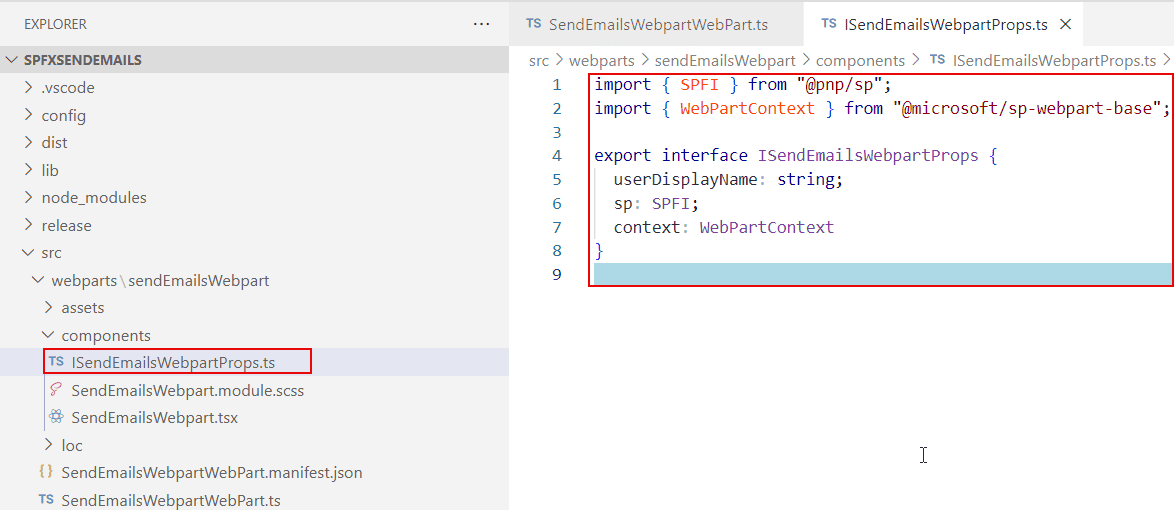Click line number 9 in the gutter
The image size is (1174, 510).
(x=556, y=274)
